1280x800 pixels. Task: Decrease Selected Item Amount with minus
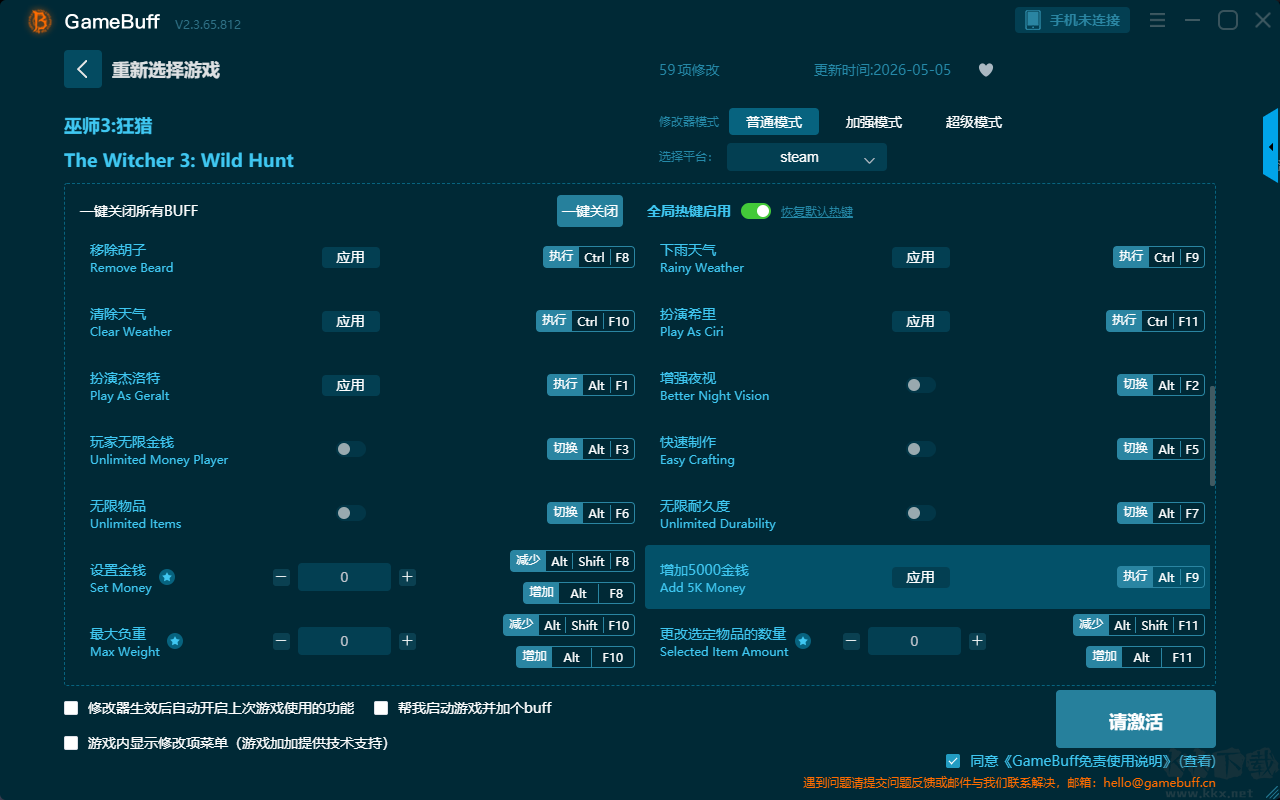(851, 641)
